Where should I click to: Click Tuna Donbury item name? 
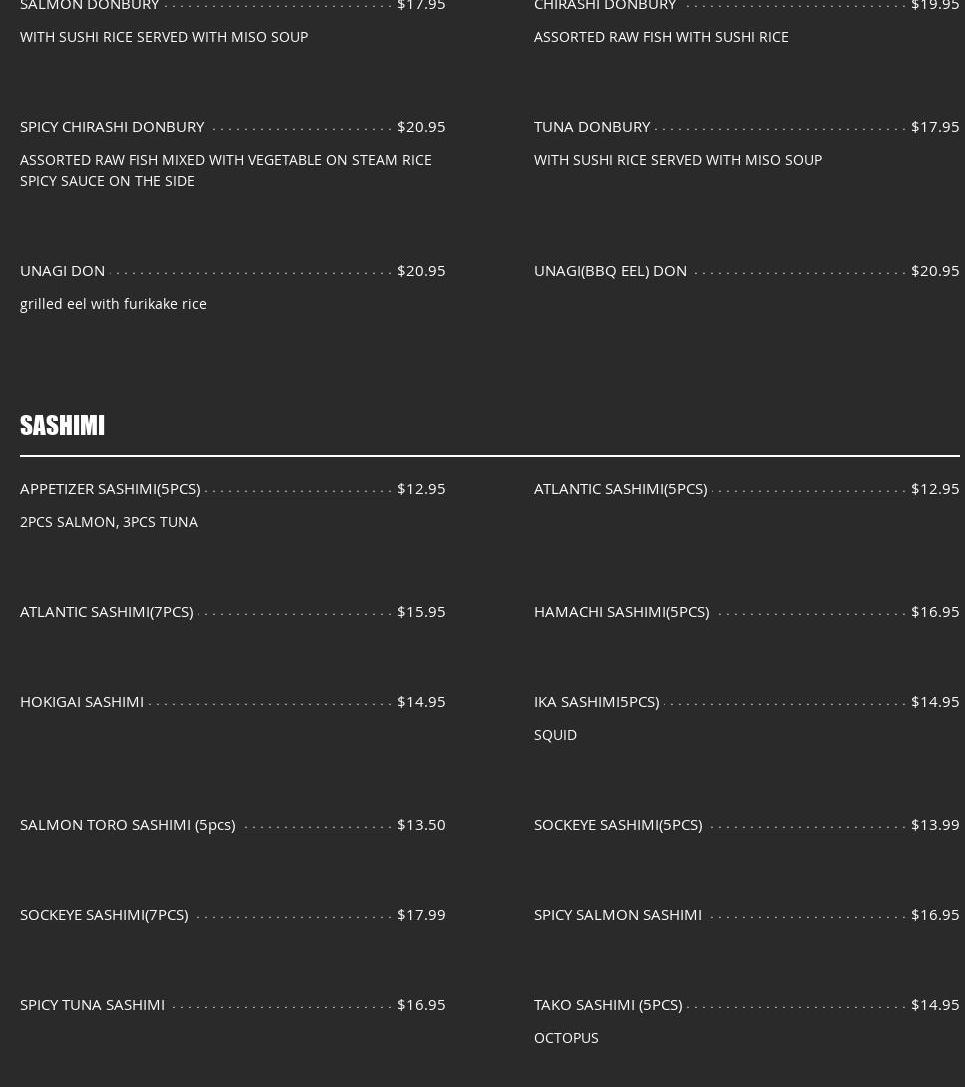592,127
